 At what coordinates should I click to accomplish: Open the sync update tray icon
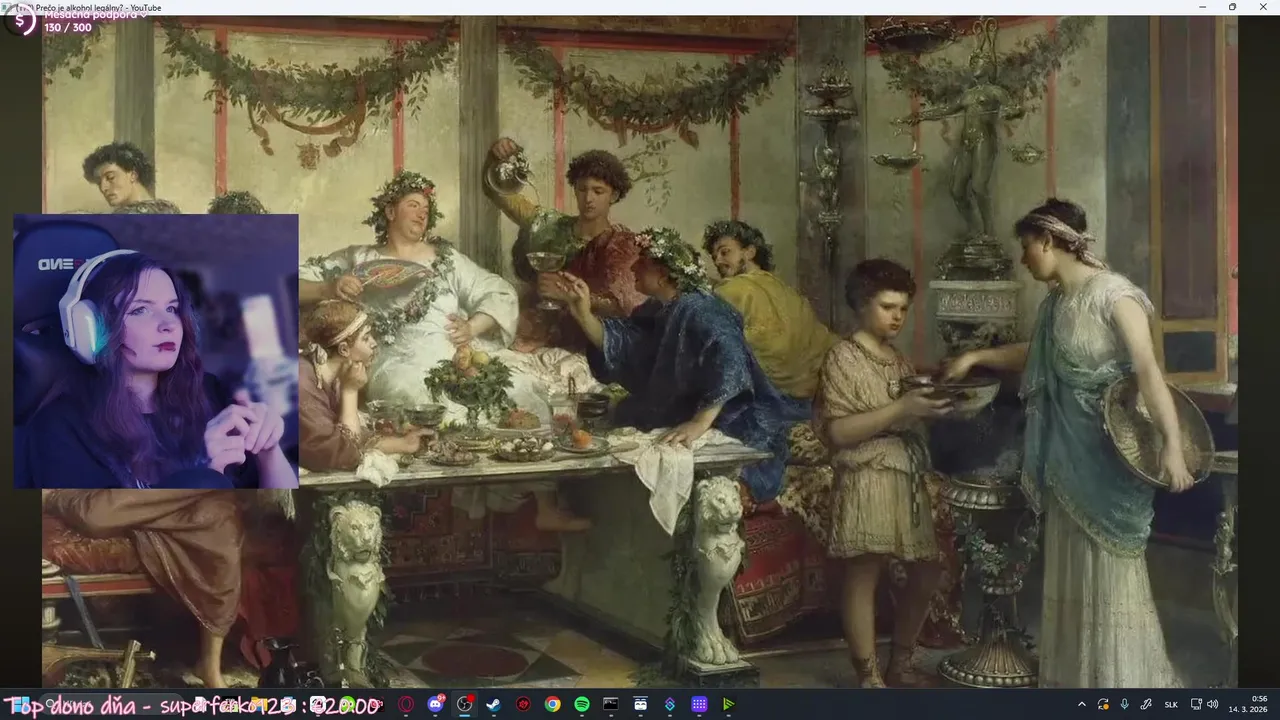(1103, 704)
